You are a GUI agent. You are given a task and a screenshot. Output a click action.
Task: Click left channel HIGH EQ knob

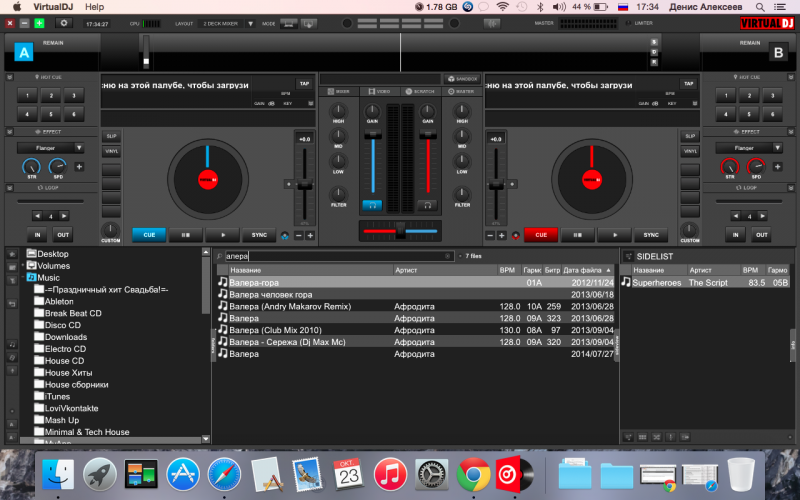pos(339,111)
